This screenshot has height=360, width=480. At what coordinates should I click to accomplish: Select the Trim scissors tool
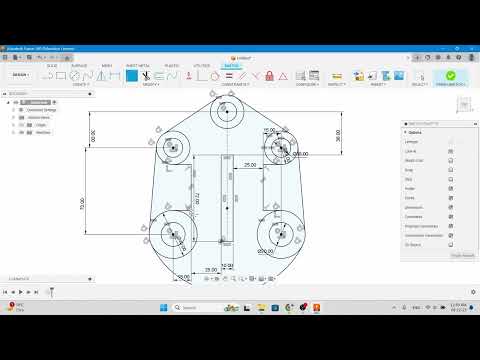pos(146,76)
